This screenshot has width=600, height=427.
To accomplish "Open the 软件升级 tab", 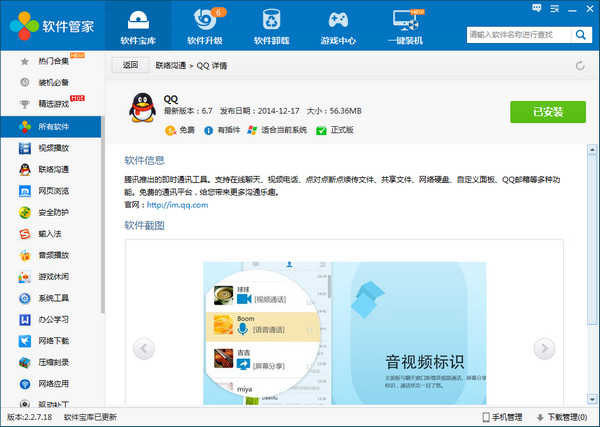I will [x=205, y=27].
